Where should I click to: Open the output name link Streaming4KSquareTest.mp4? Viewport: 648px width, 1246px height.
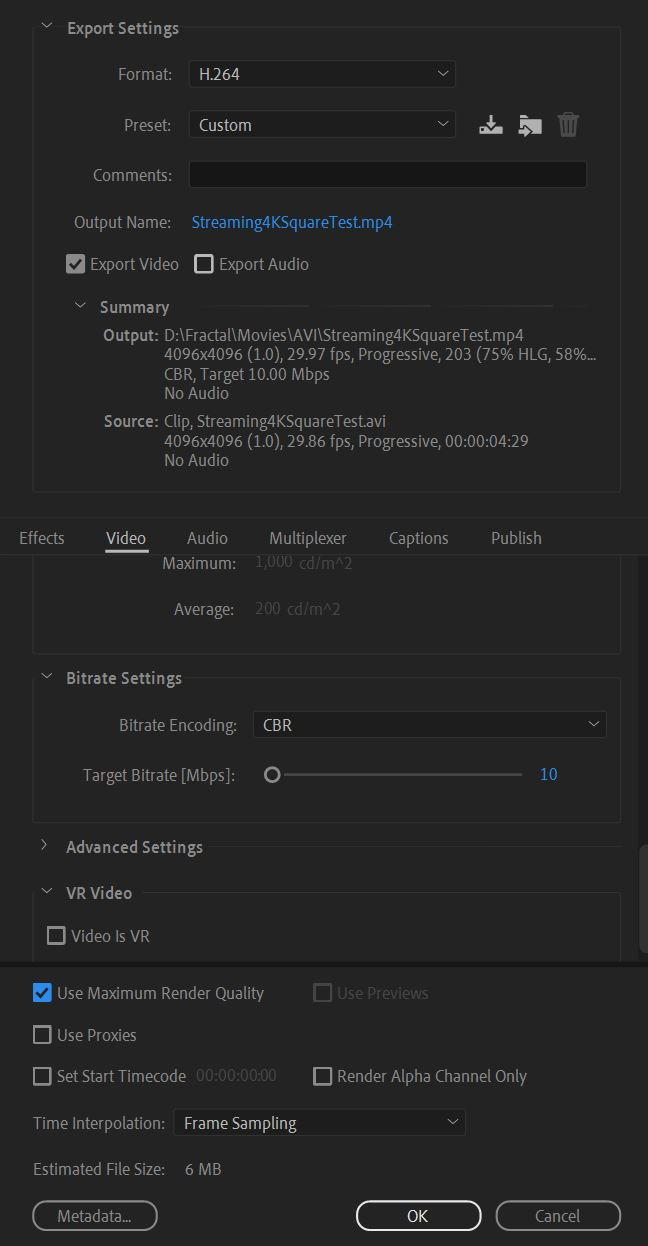point(291,222)
